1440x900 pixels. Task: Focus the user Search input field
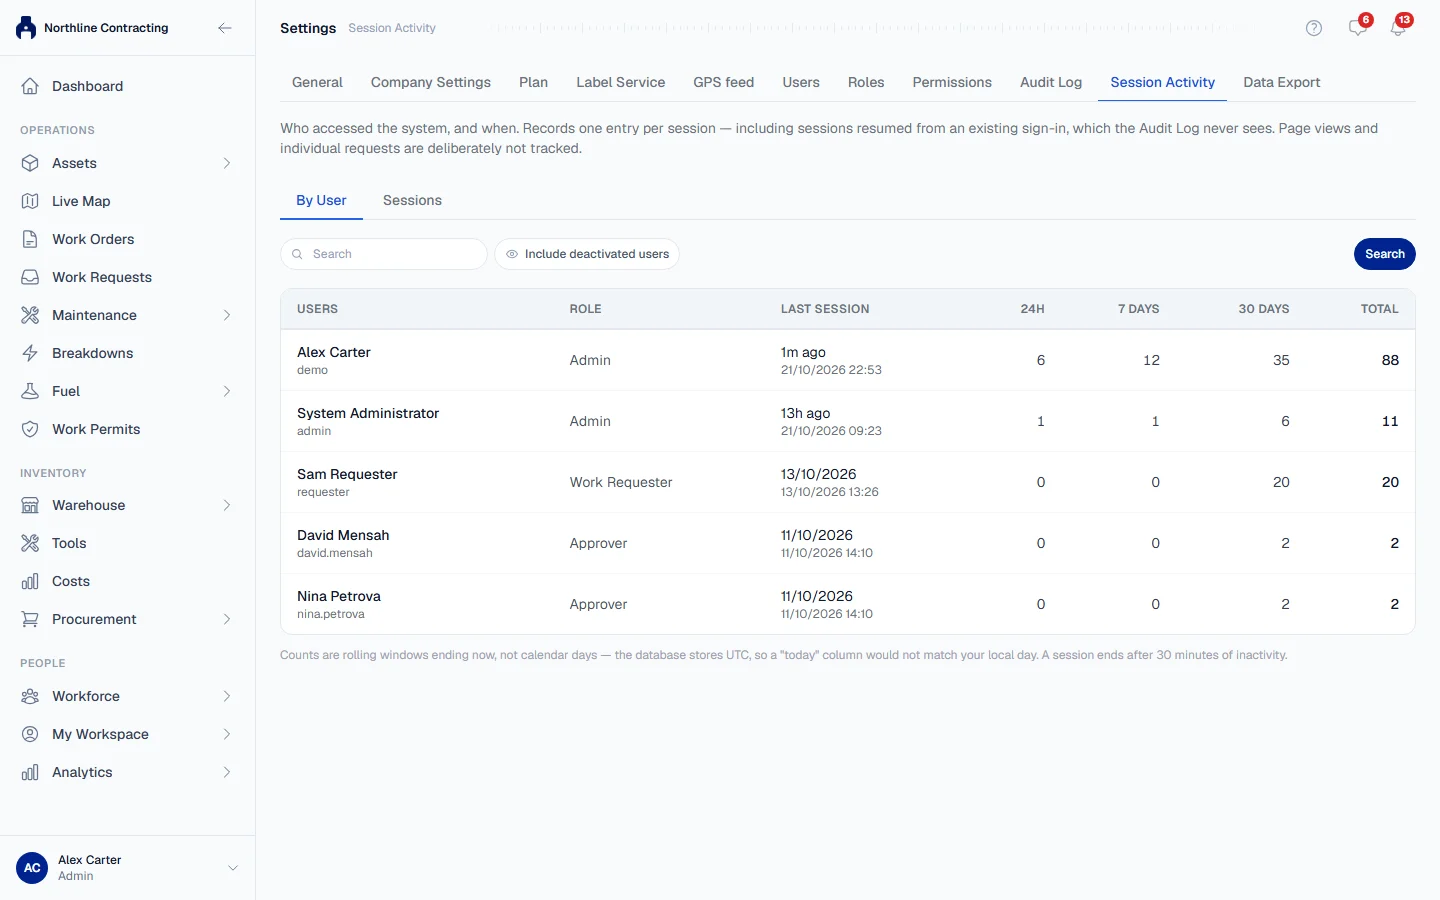click(384, 254)
